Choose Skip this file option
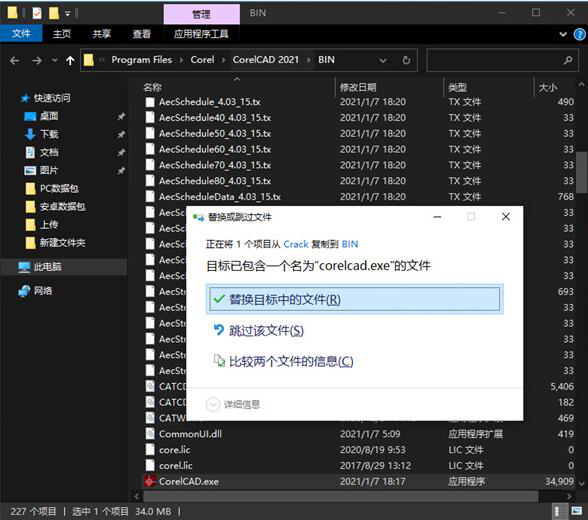 point(259,330)
